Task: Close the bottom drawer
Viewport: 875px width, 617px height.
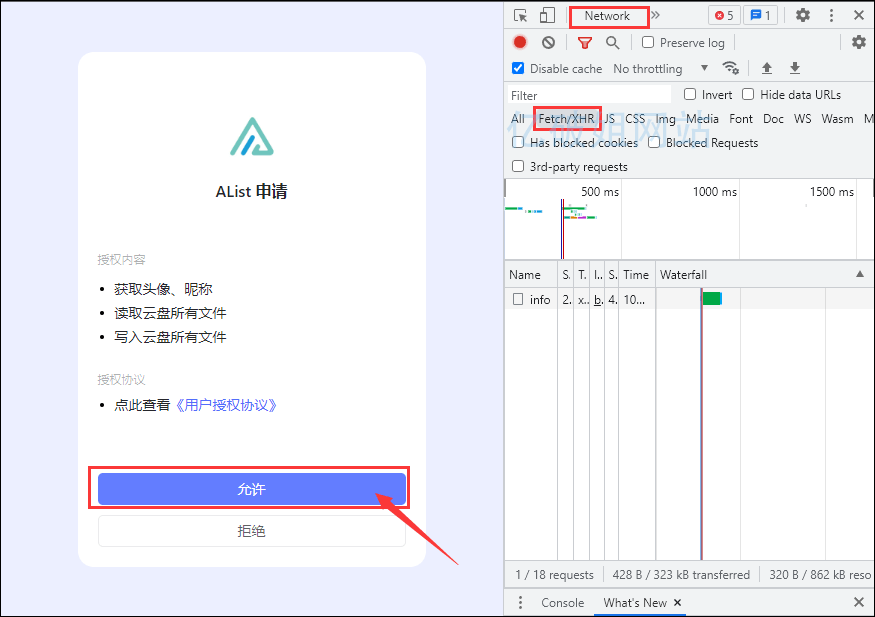Action: click(x=859, y=602)
